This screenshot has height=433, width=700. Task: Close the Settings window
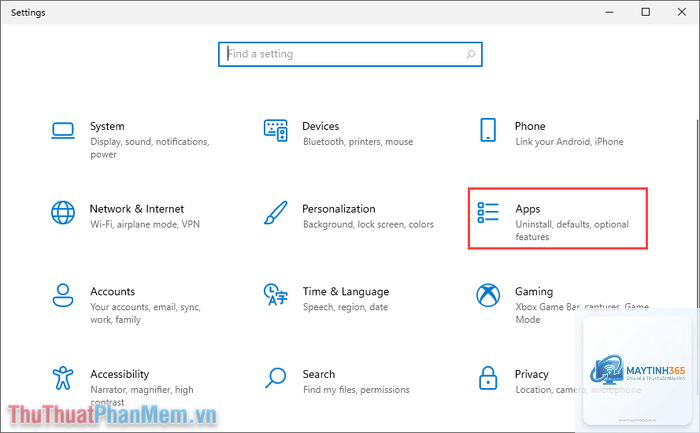click(682, 12)
